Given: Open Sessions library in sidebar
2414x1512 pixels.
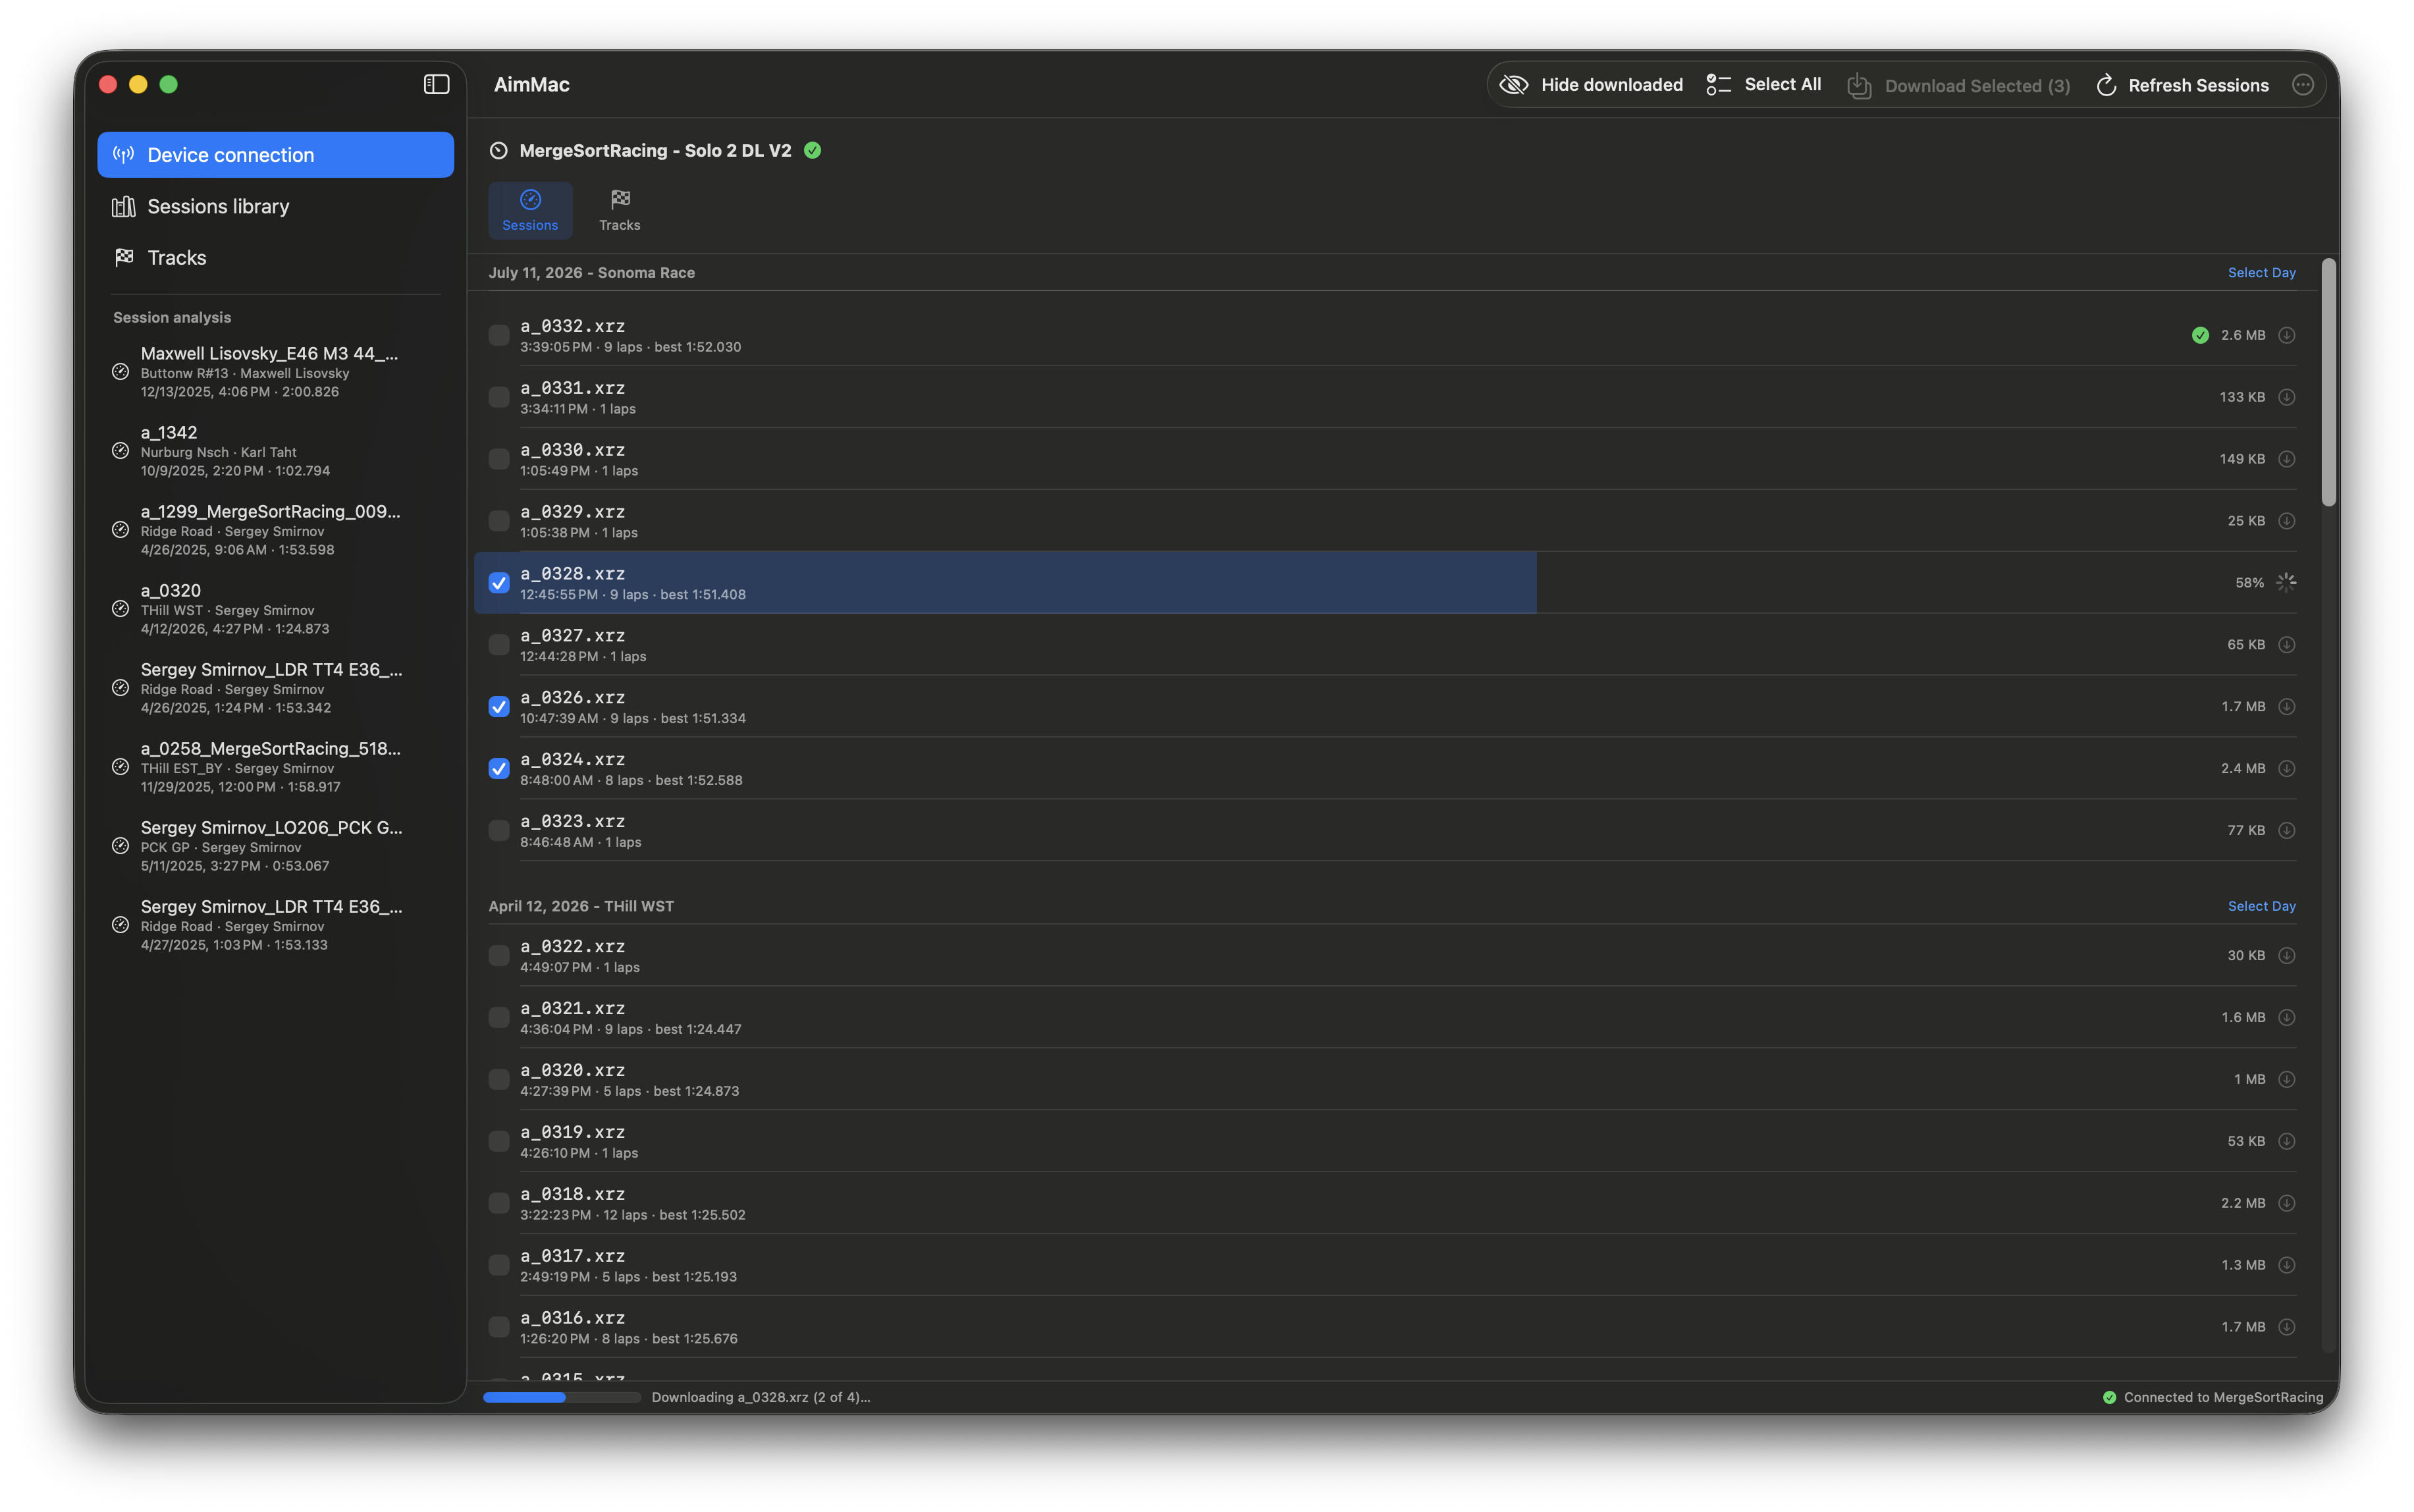Looking at the screenshot, I should 275,206.
